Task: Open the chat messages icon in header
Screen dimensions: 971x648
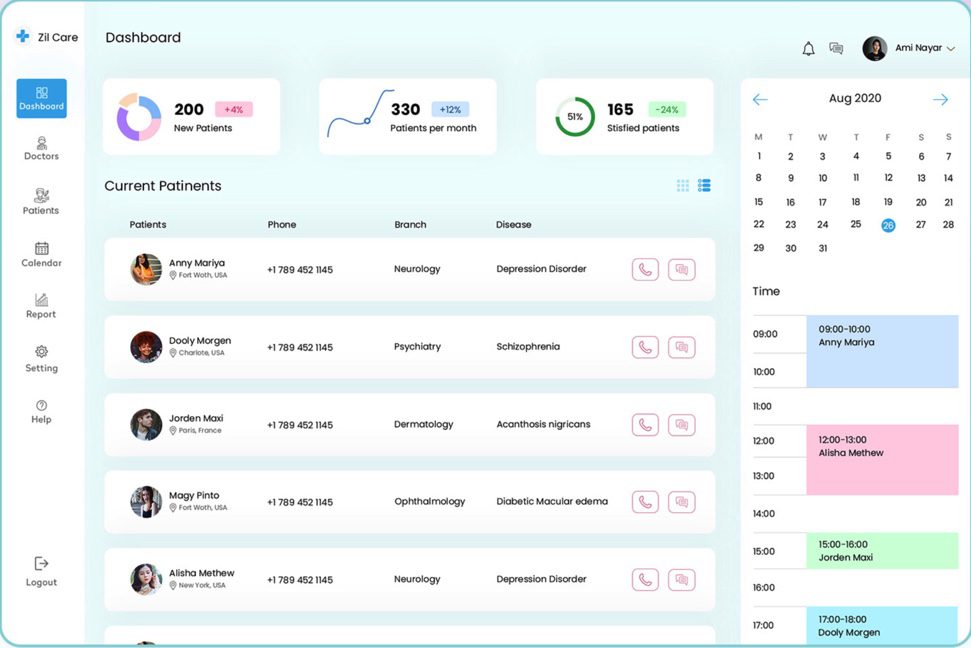Action: pyautogui.click(x=837, y=47)
